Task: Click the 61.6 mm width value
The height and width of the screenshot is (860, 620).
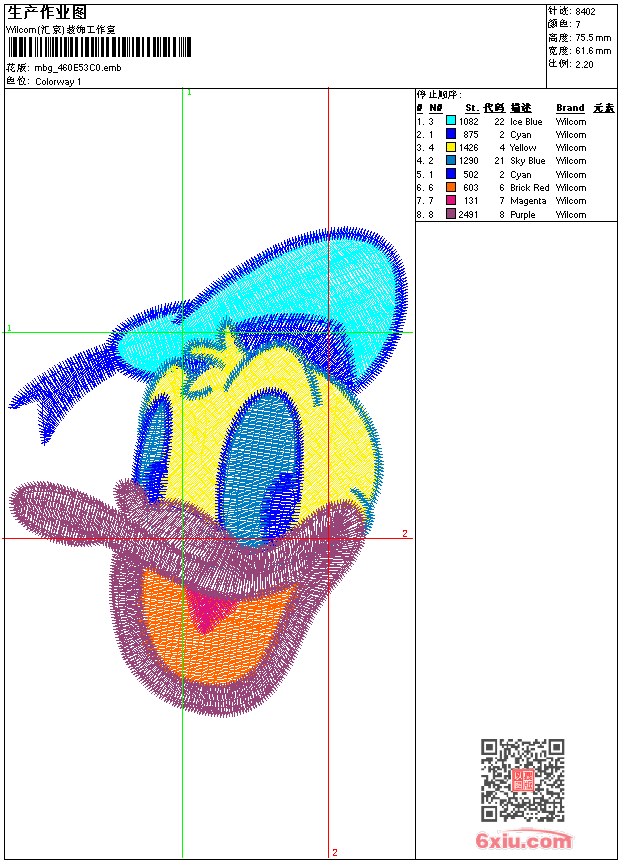Action: click(x=593, y=50)
